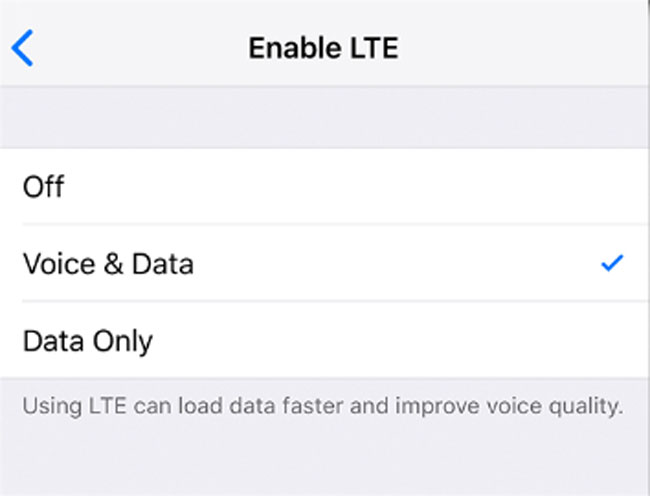Viewport: 650px width, 496px height.
Task: Select the Off option
Action: (325, 186)
